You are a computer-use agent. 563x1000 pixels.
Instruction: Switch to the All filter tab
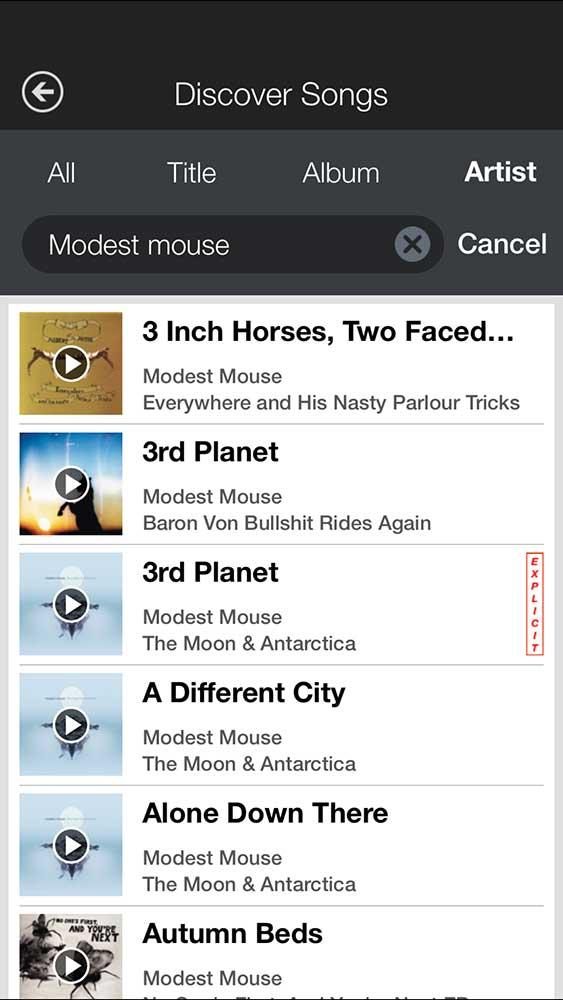pyautogui.click(x=61, y=173)
